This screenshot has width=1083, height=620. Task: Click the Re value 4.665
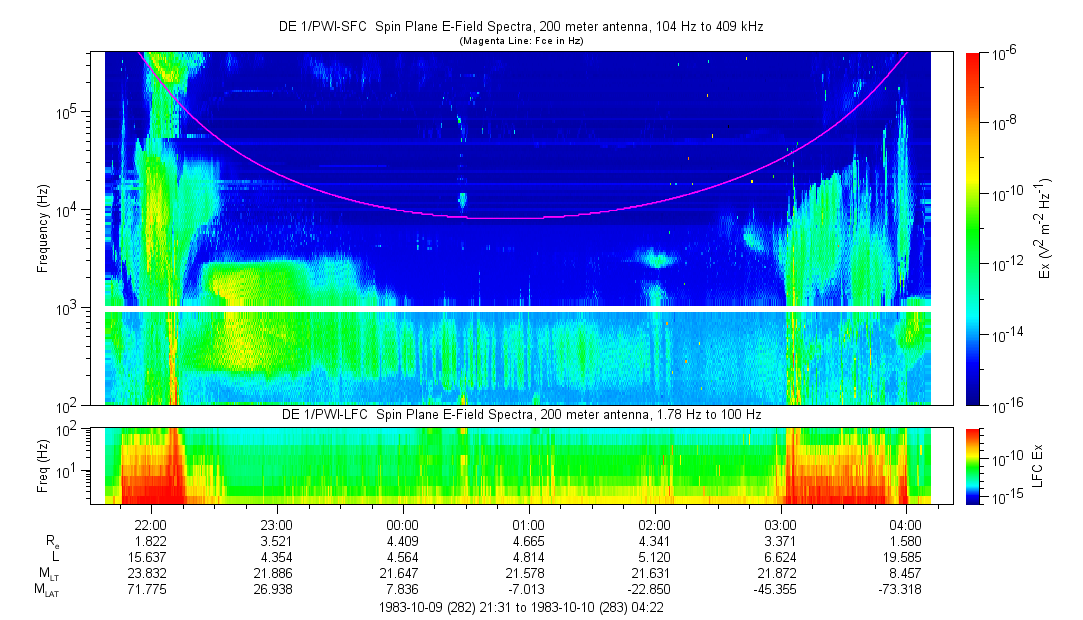point(528,540)
